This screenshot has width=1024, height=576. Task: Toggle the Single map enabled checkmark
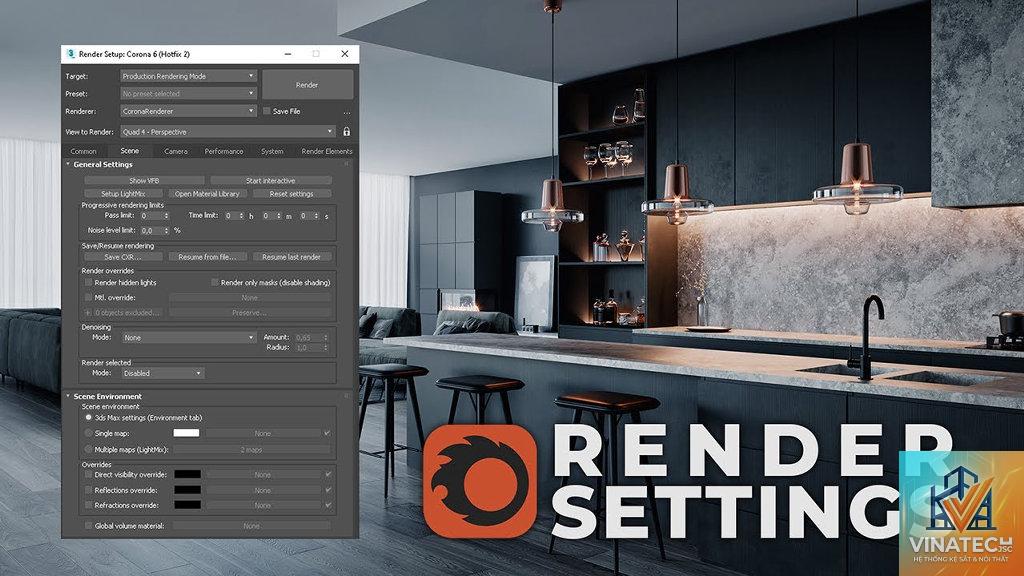327,433
